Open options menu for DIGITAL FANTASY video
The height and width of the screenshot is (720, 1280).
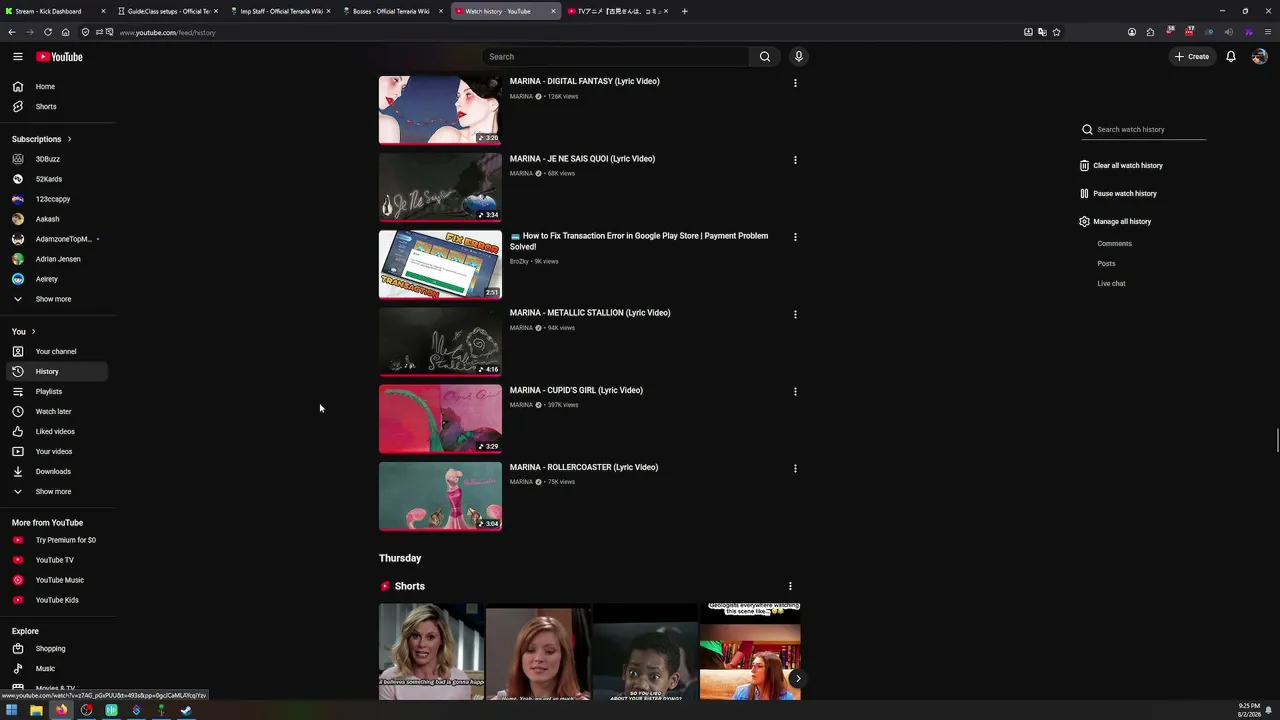795,83
